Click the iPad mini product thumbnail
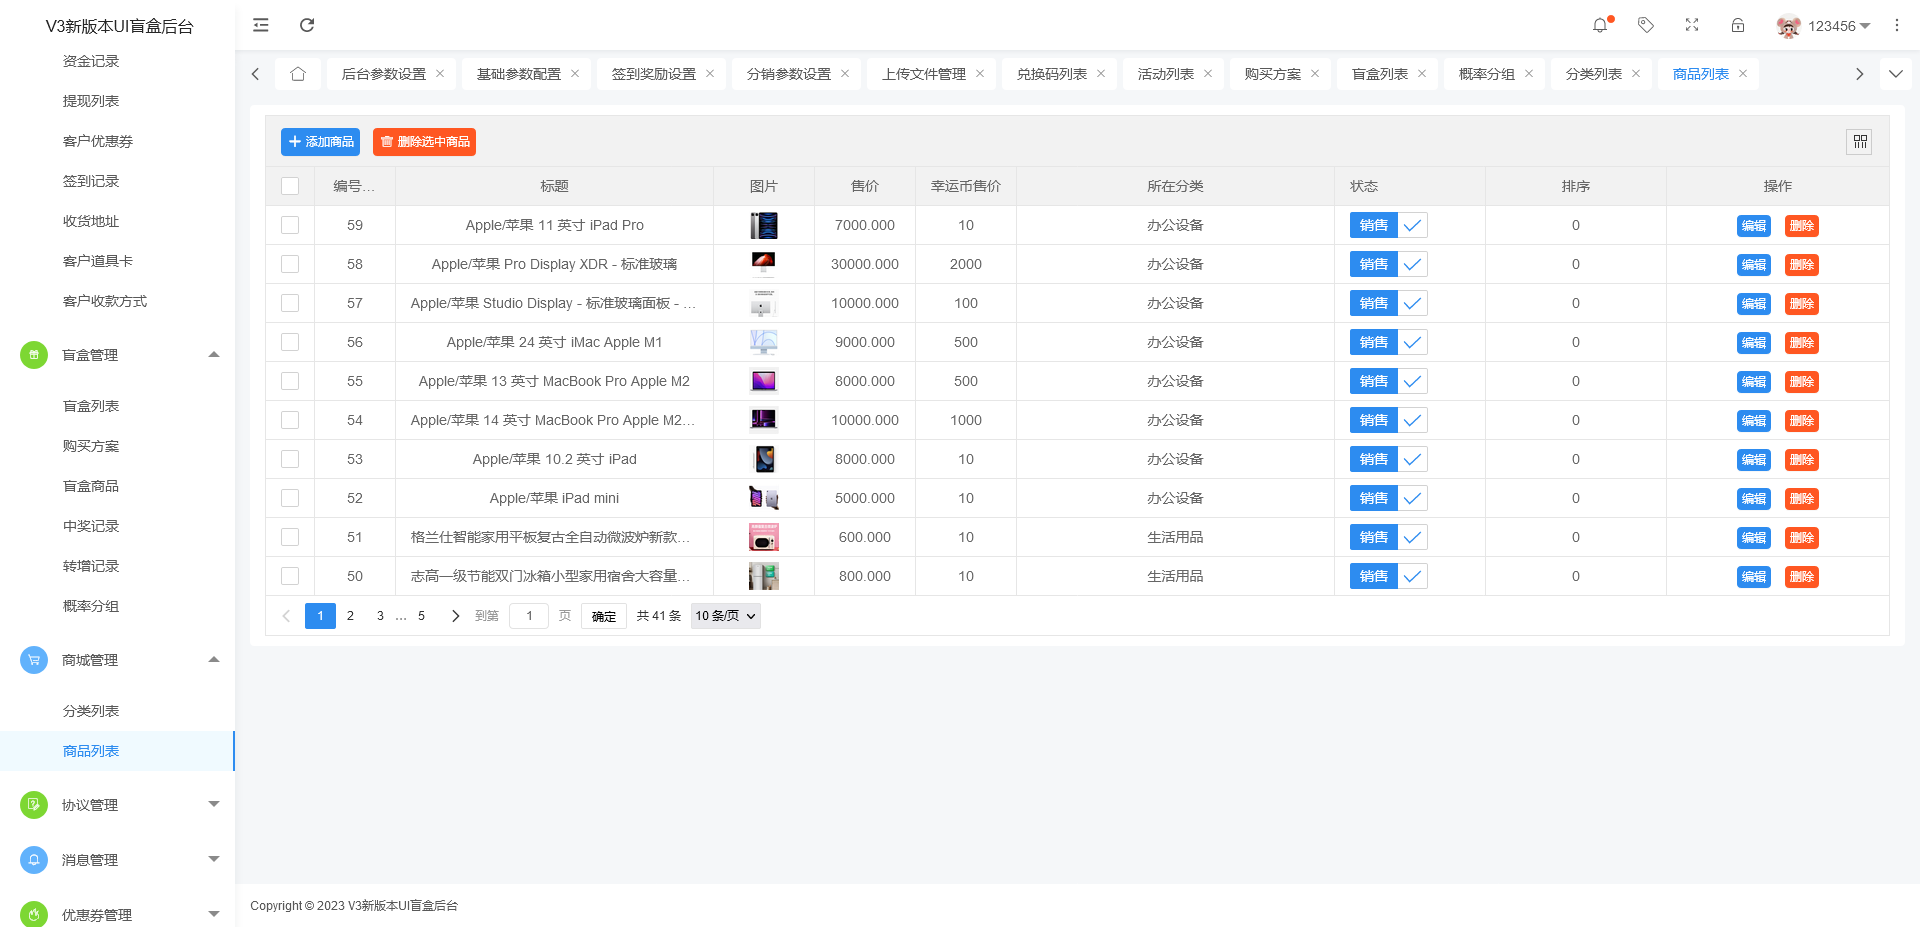This screenshot has height=927, width=1920. pos(764,498)
